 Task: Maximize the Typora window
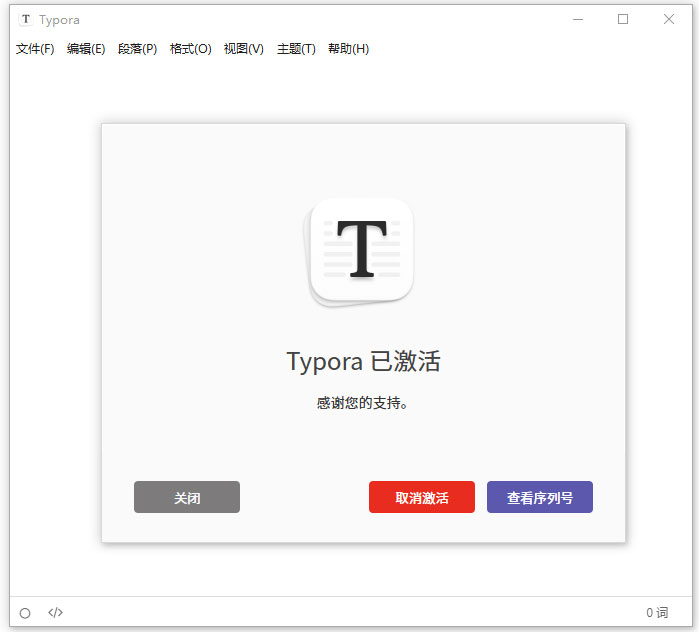click(623, 19)
